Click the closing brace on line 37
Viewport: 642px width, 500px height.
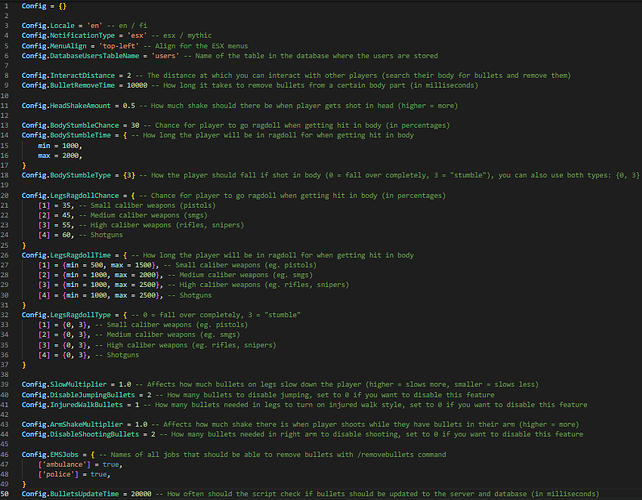click(x=24, y=365)
